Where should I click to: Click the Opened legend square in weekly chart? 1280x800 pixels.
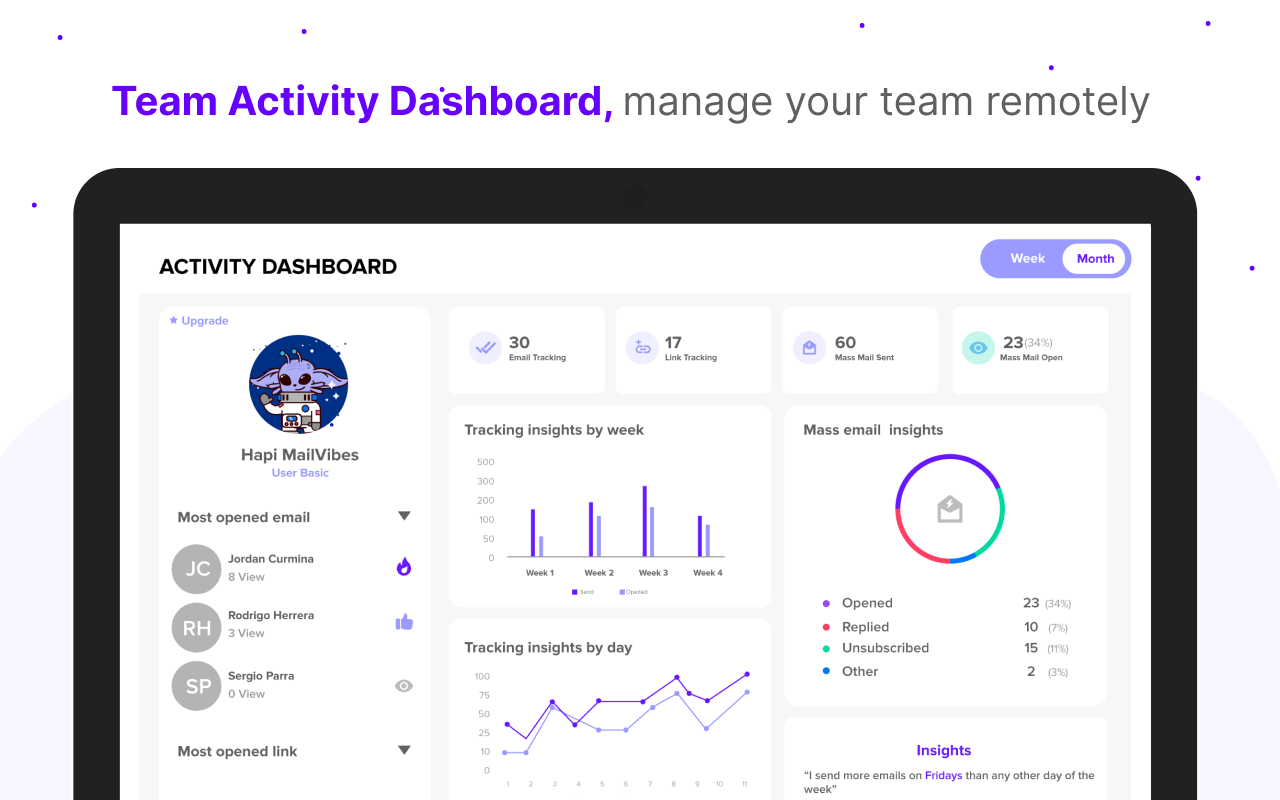click(x=622, y=592)
